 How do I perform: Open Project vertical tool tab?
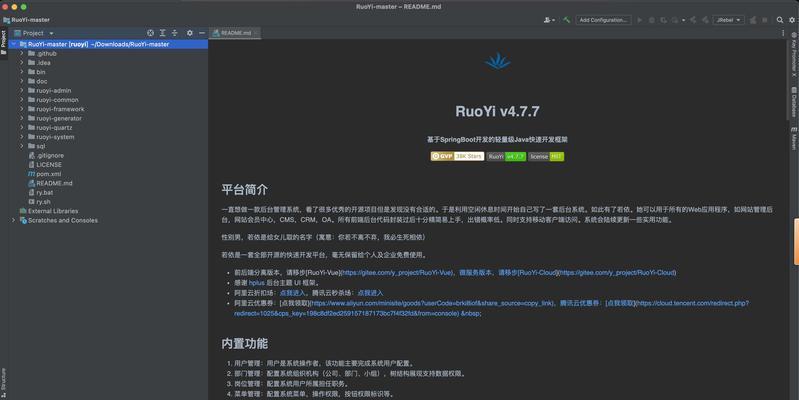coord(3,42)
